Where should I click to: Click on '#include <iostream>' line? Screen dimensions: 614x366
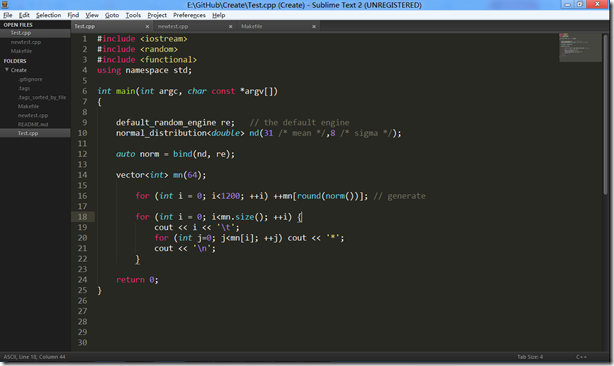pyautogui.click(x=142, y=39)
